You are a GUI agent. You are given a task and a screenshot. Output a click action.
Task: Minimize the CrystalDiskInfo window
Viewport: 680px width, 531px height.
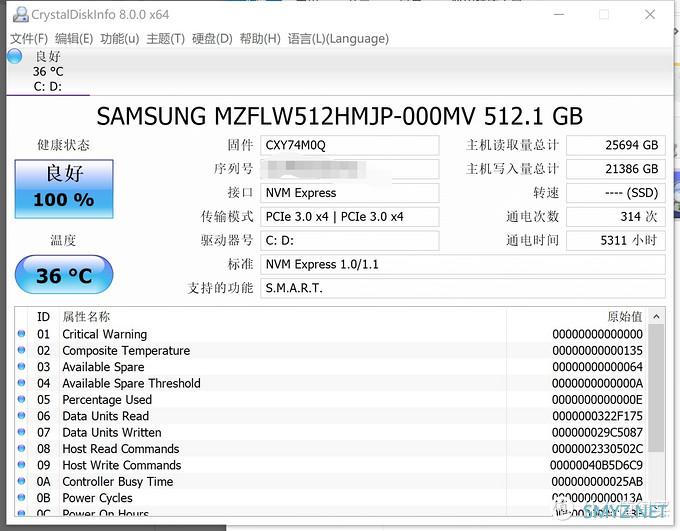point(559,14)
